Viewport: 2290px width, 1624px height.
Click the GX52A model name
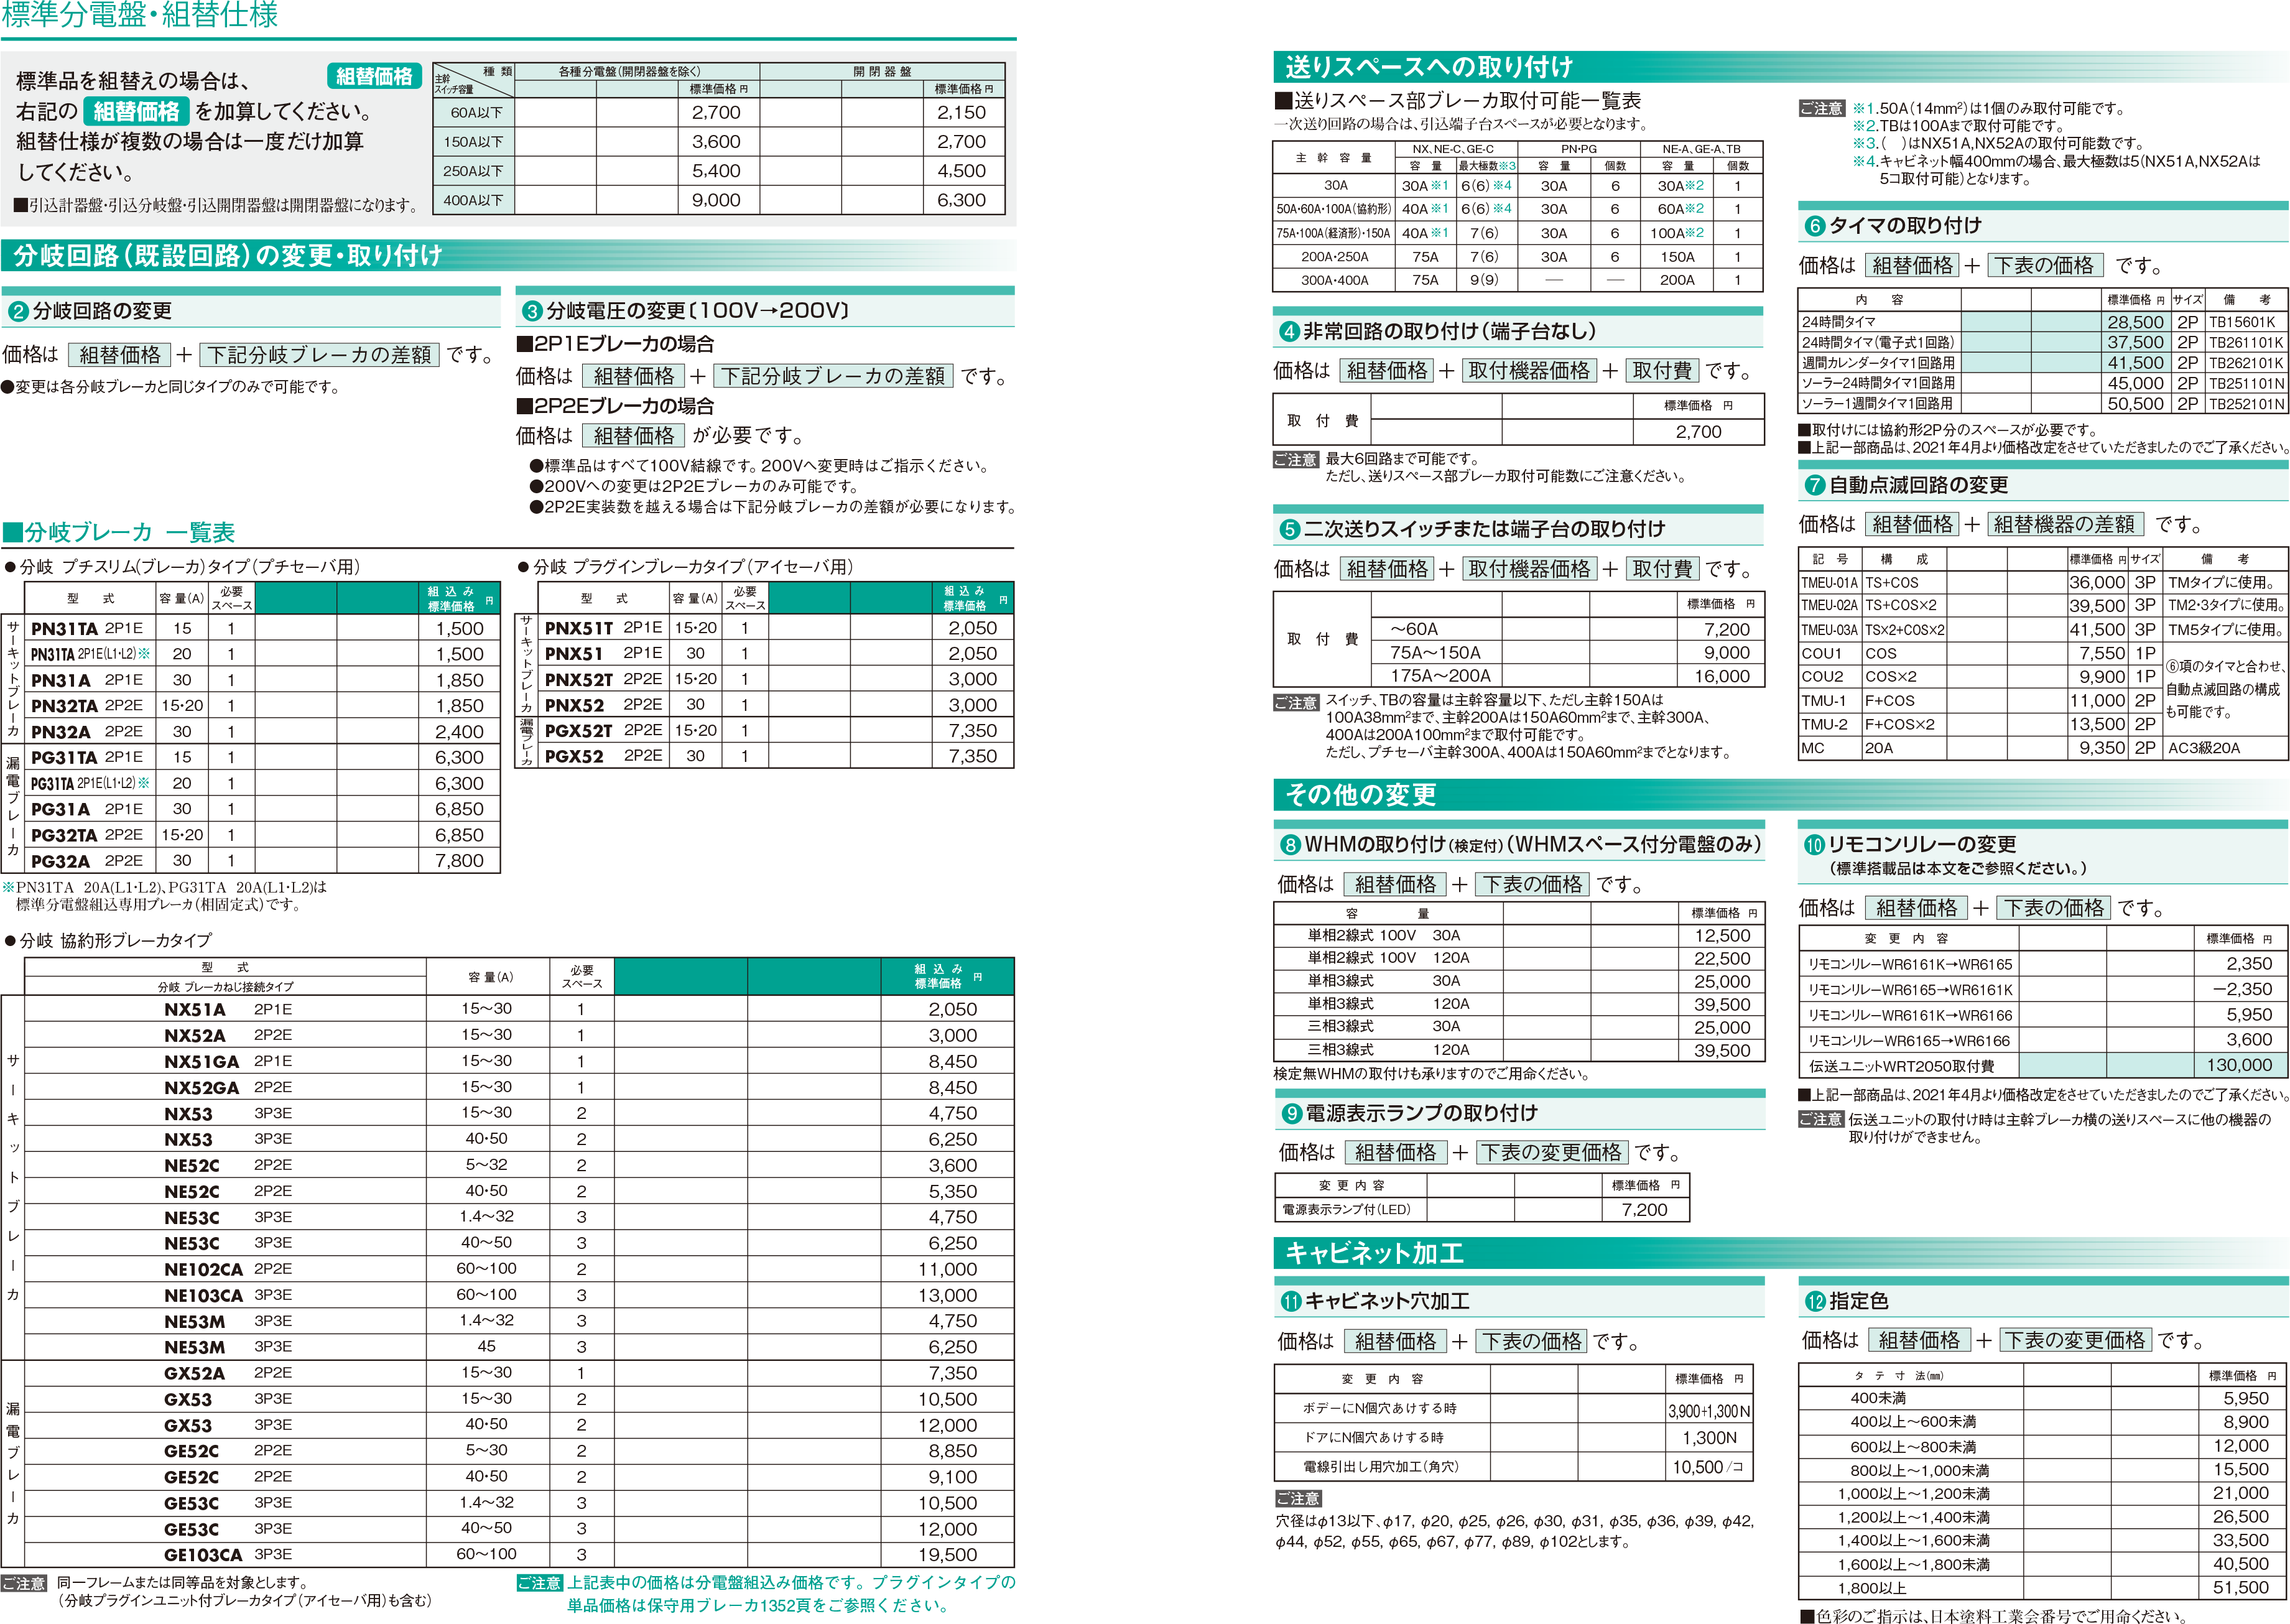click(195, 1374)
